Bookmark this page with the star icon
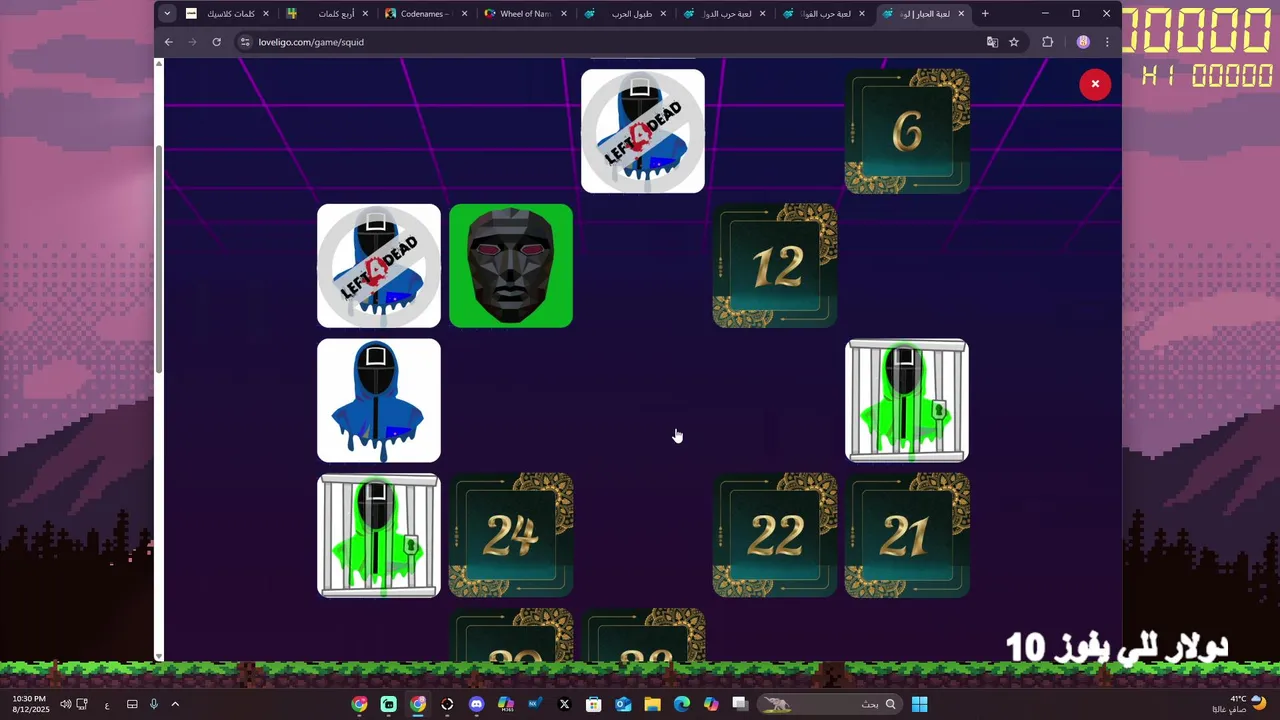Screen dimensions: 1280x720 (x=1014, y=42)
